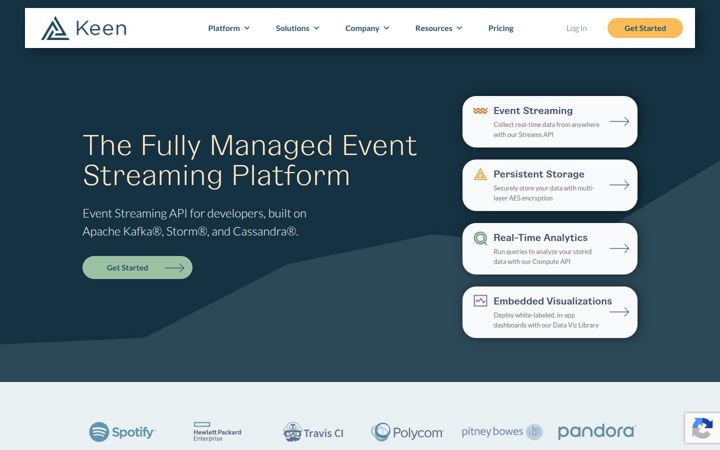This screenshot has width=720, height=450.
Task: Click "Securely store your data" description
Action: (x=544, y=193)
